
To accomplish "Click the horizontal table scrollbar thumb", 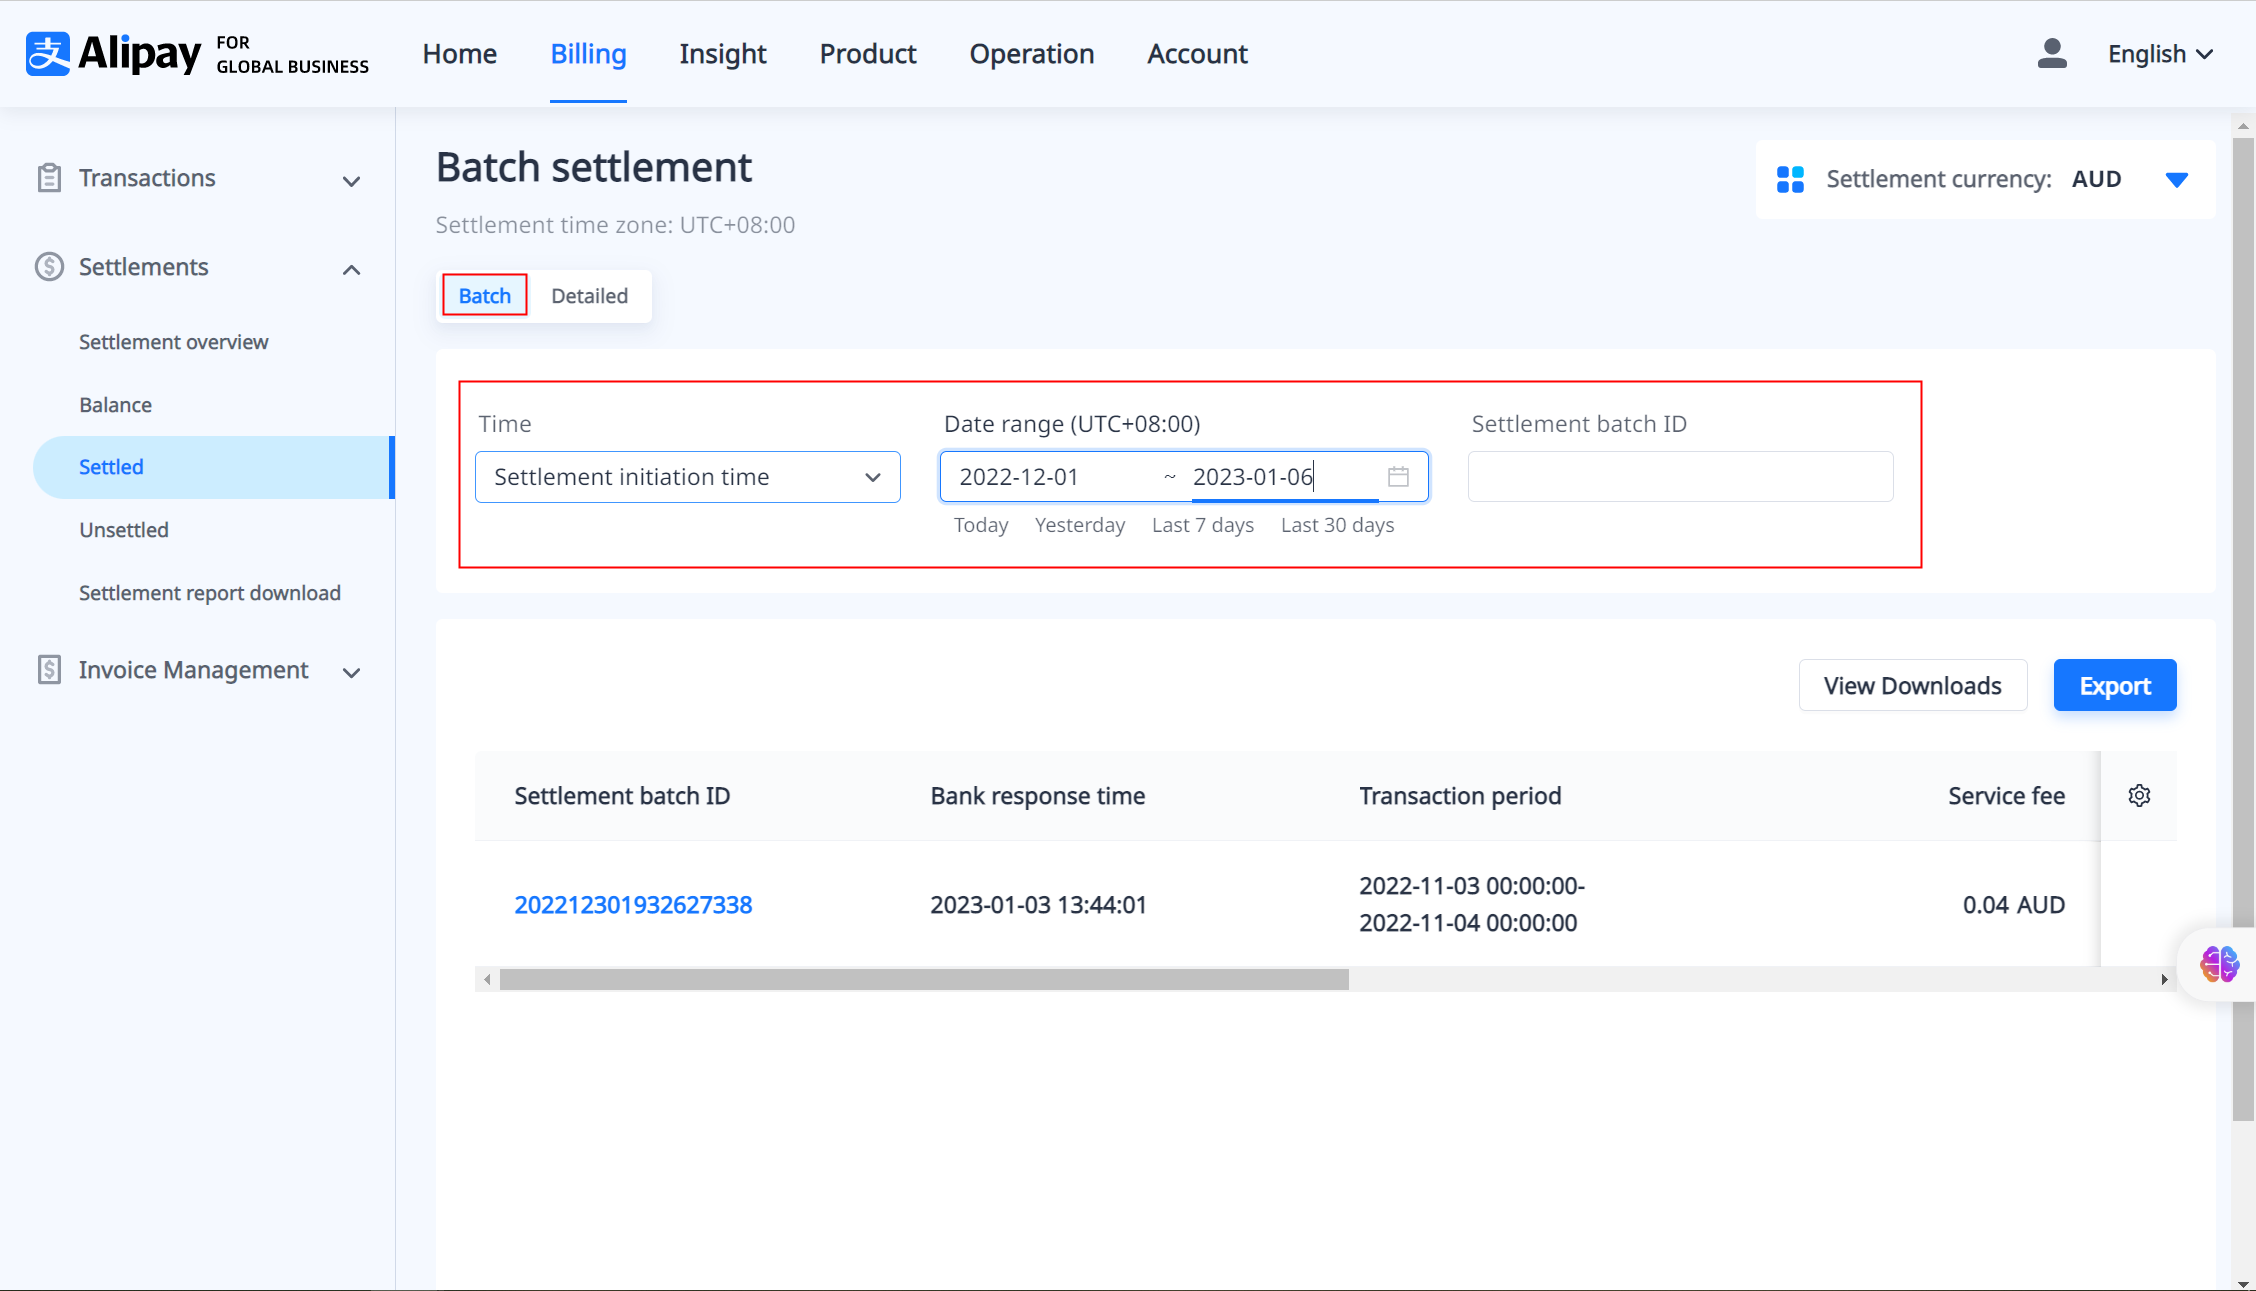I will [923, 980].
